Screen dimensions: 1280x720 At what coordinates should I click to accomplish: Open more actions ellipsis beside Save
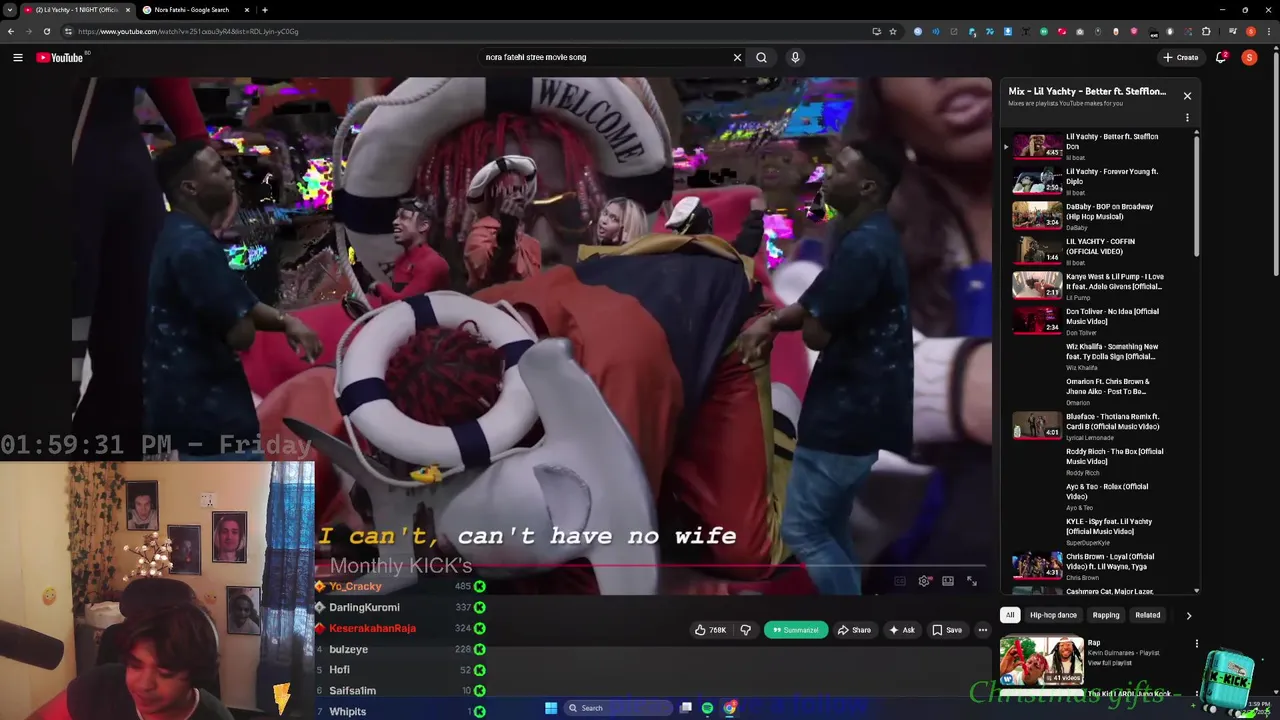click(x=983, y=630)
